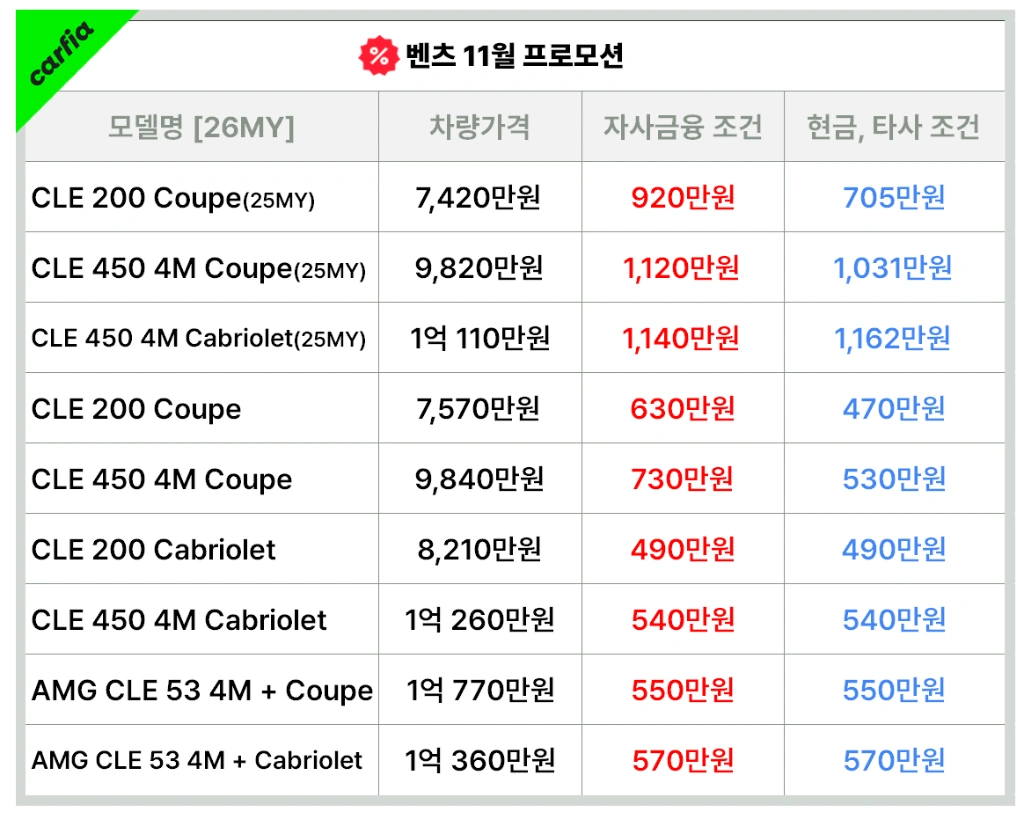
Task: Click the 현금, 타사 조건 column header
Action: tap(894, 127)
